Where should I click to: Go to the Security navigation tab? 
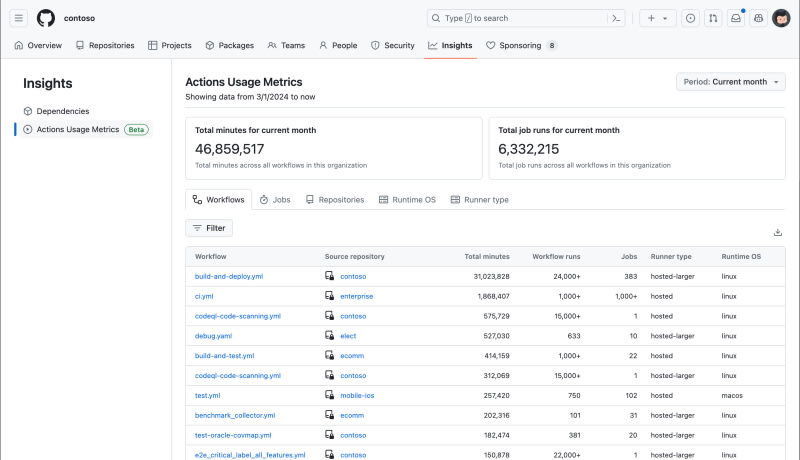click(392, 45)
